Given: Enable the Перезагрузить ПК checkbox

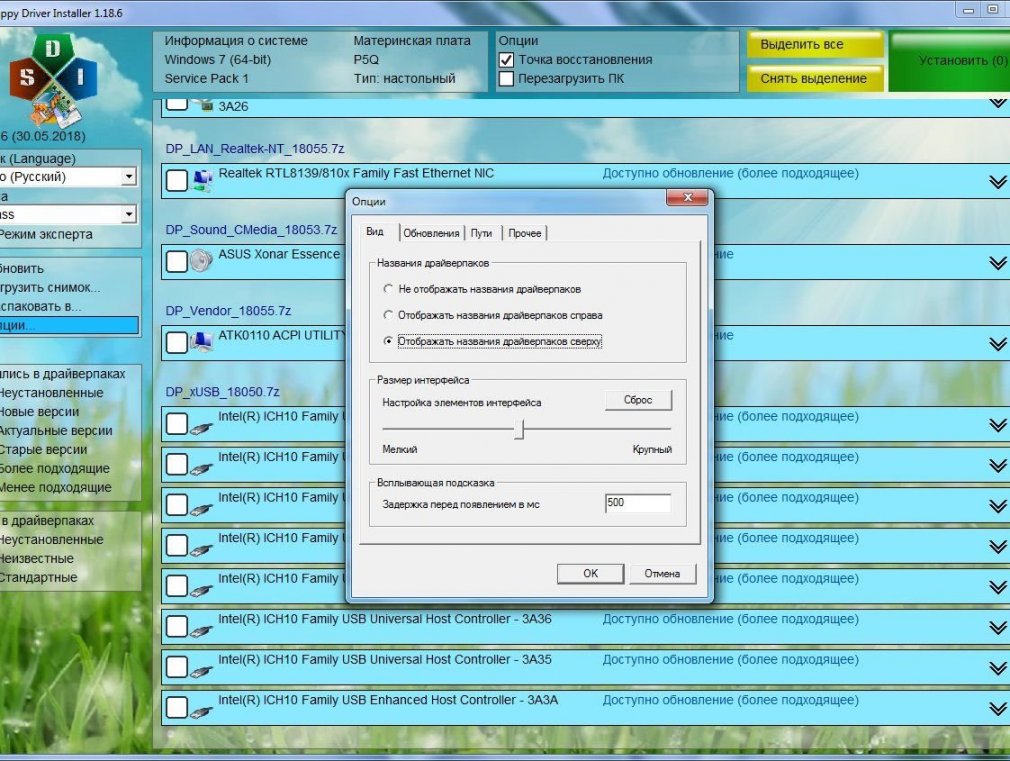Looking at the screenshot, I should [506, 79].
